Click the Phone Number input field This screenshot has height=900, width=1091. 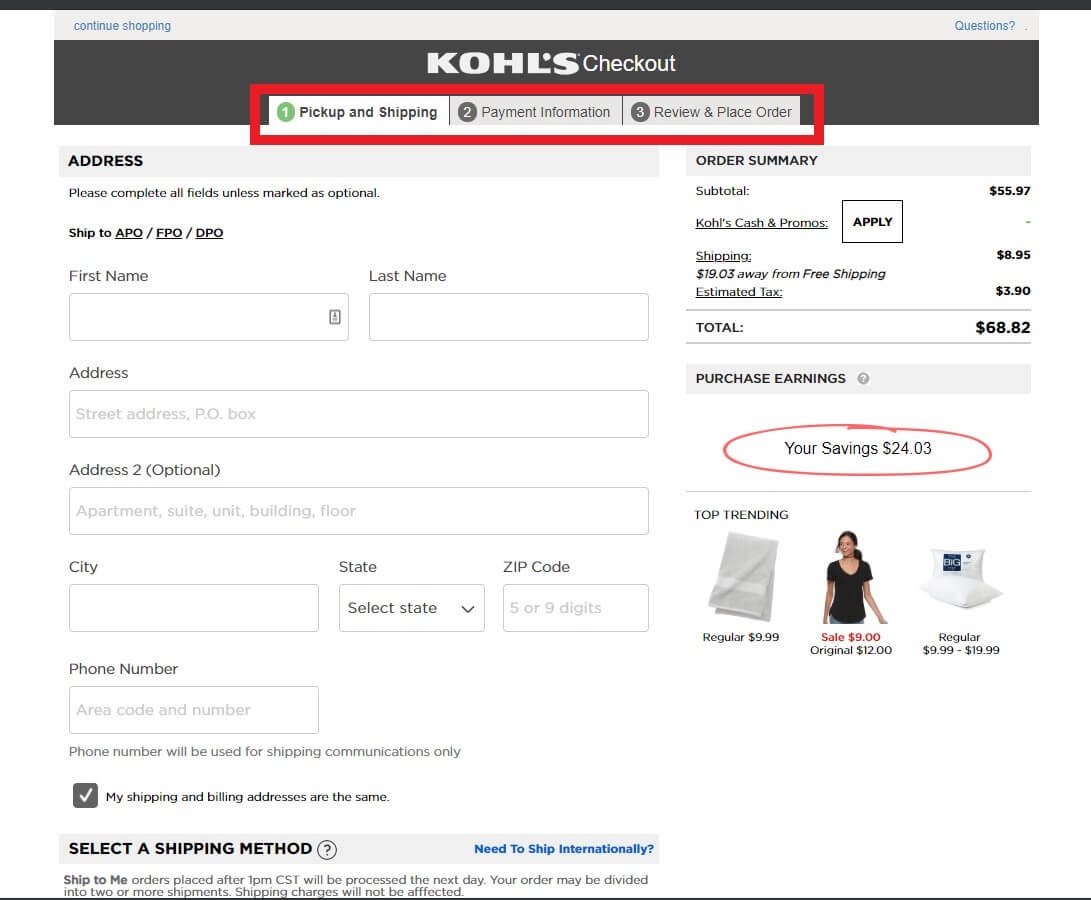click(193, 710)
